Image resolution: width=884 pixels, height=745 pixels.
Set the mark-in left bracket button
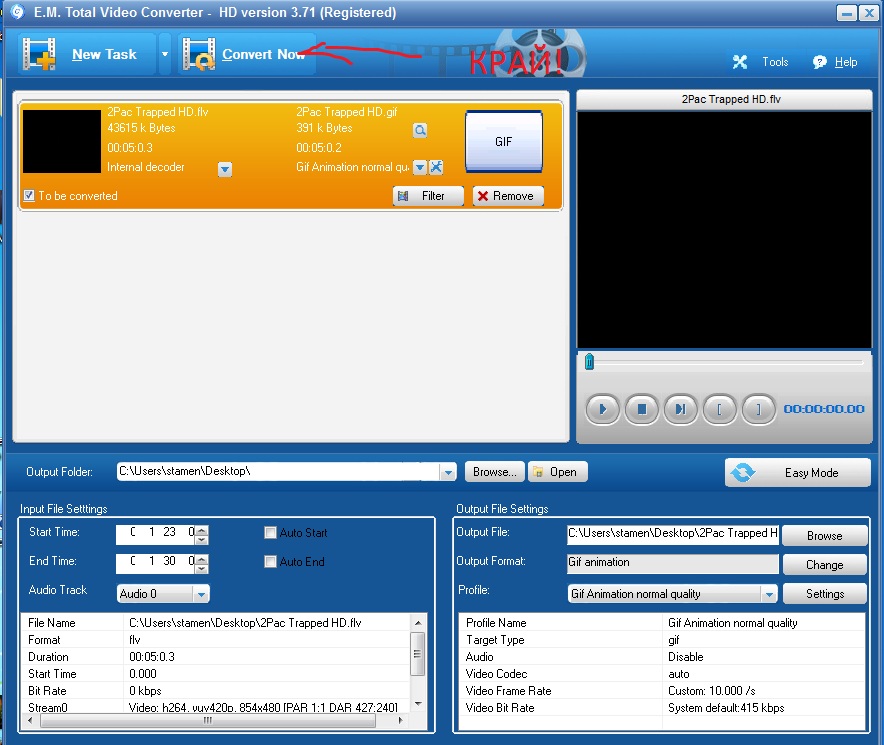click(719, 409)
